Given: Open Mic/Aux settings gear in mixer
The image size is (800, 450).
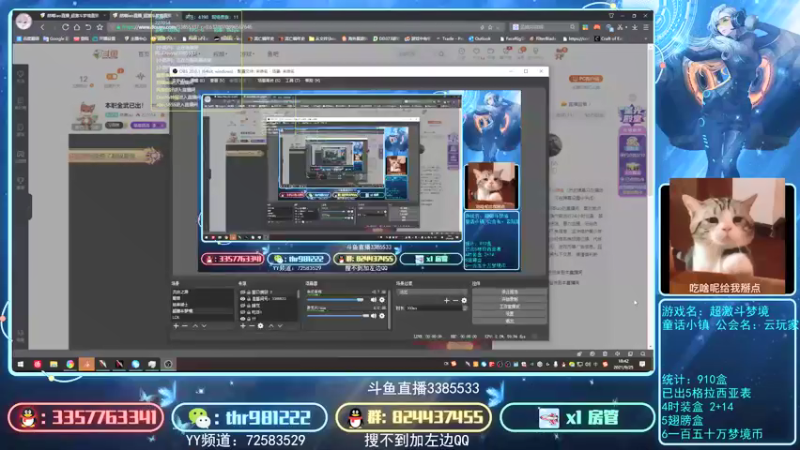Looking at the screenshot, I should (x=382, y=316).
